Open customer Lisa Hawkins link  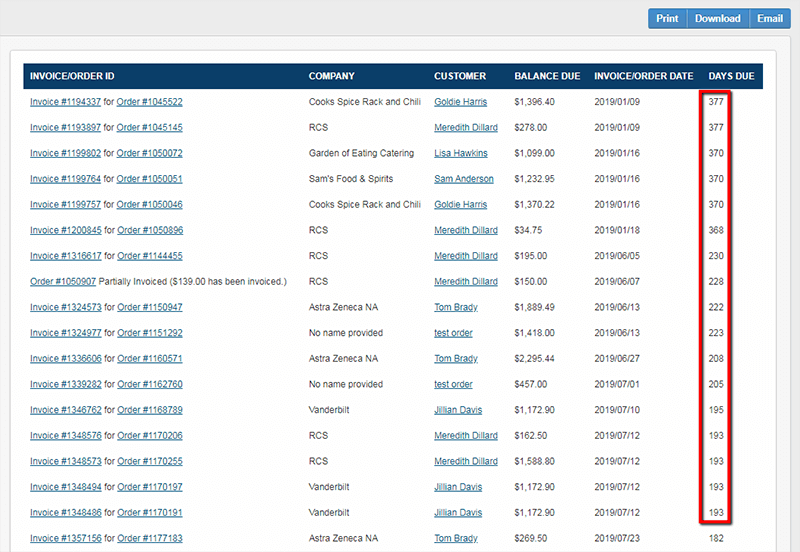pos(461,154)
